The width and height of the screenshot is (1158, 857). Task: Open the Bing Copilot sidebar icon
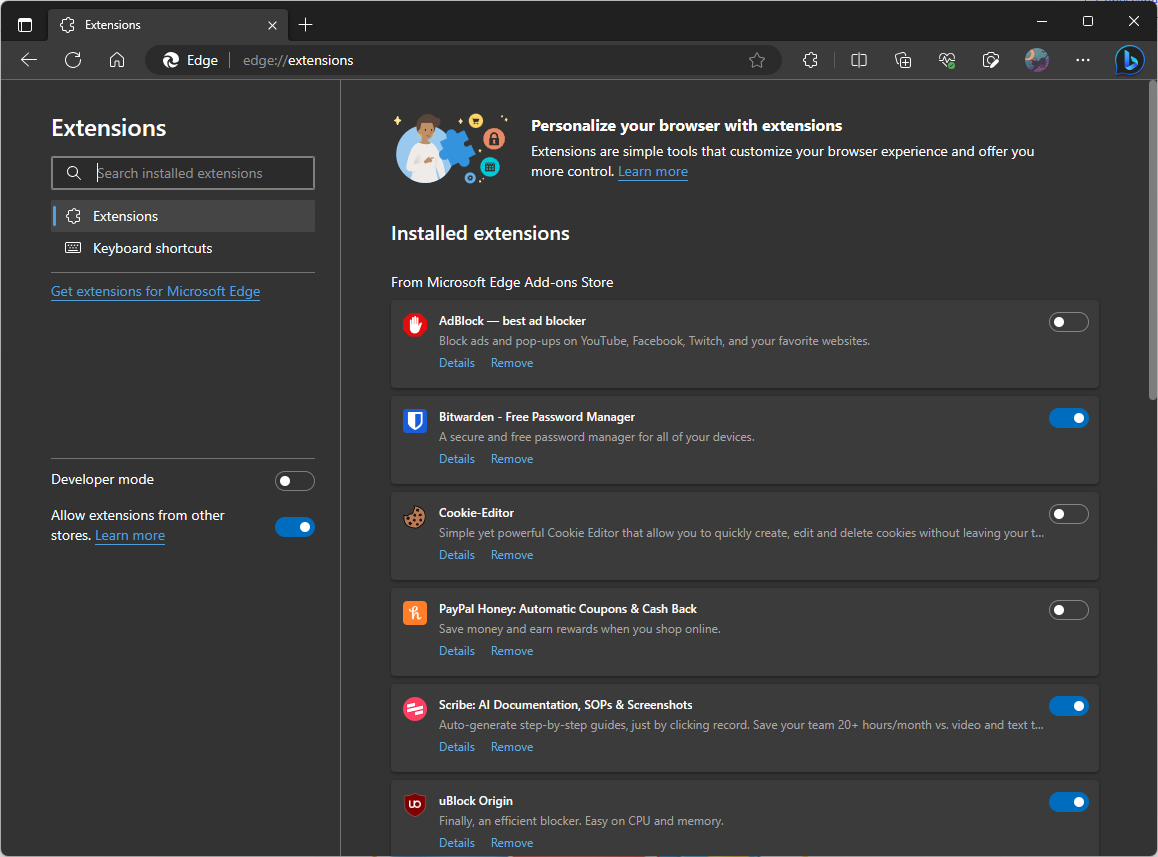(1130, 60)
